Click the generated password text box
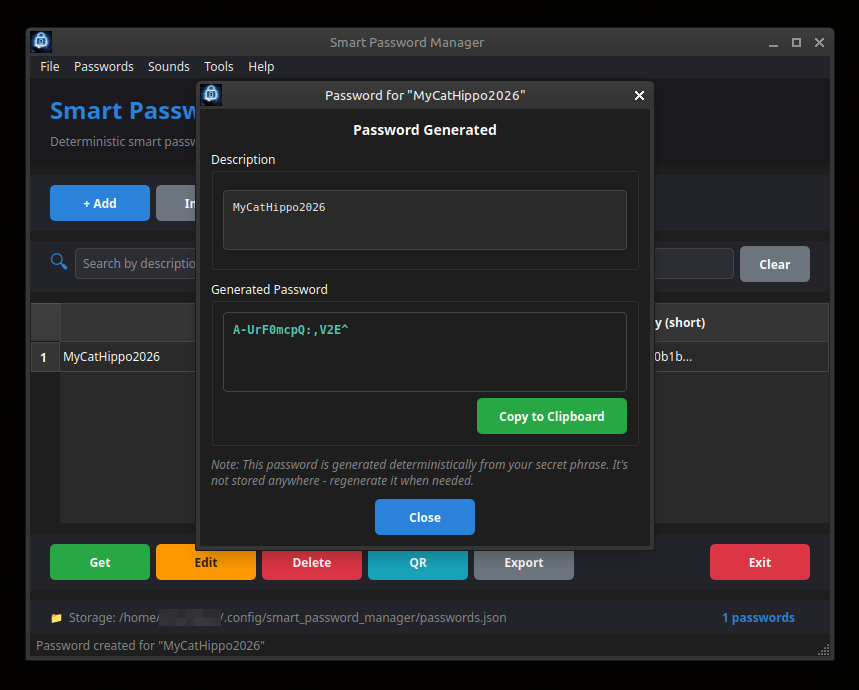Image resolution: width=859 pixels, height=690 pixels. (425, 352)
